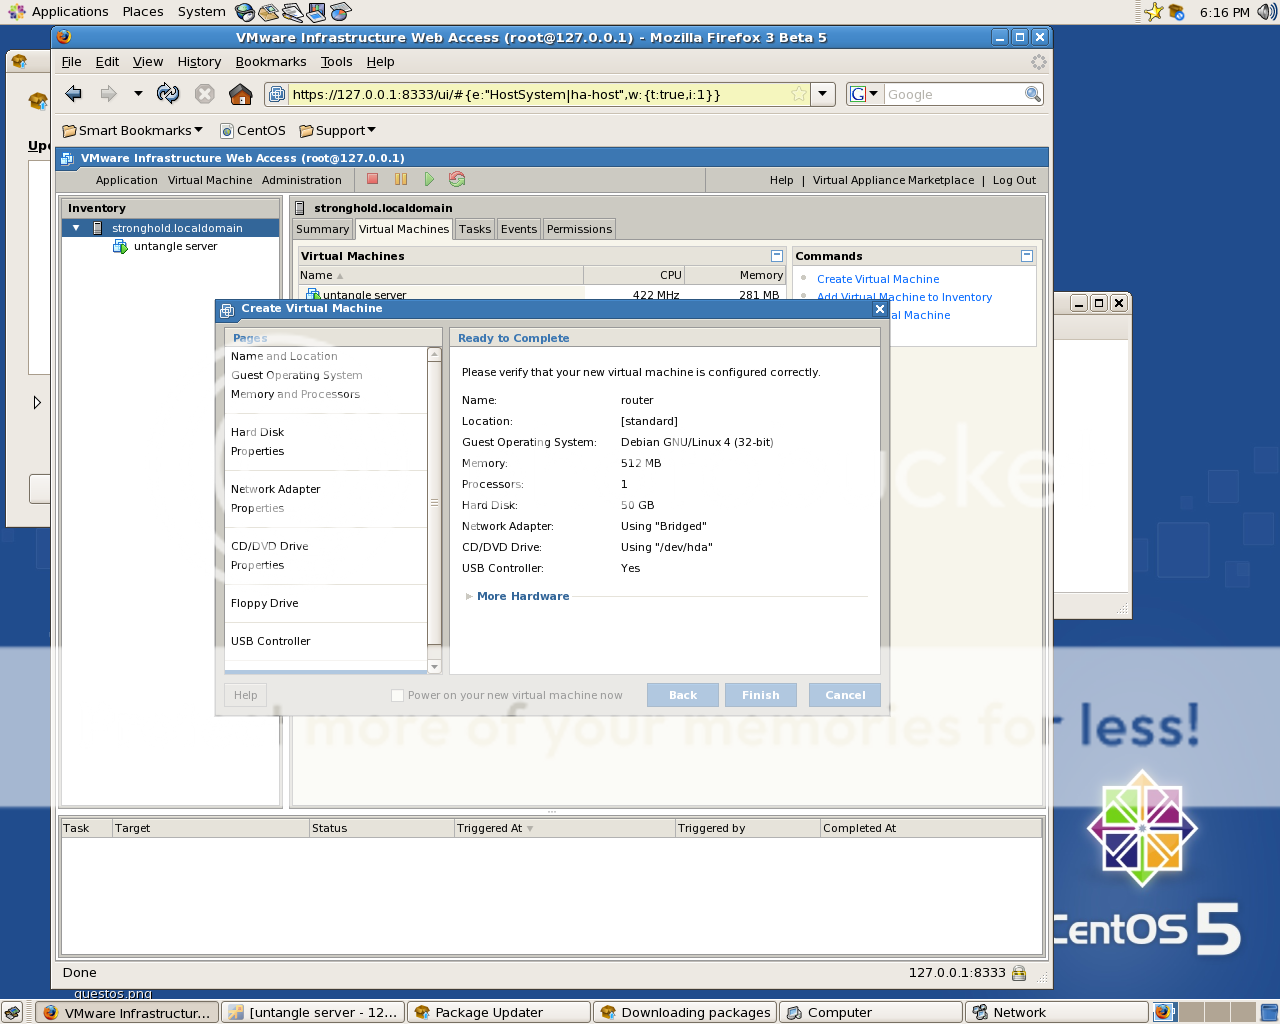The width and height of the screenshot is (1280, 1024).
Task: Bookmark this page with the star
Action: (798, 94)
